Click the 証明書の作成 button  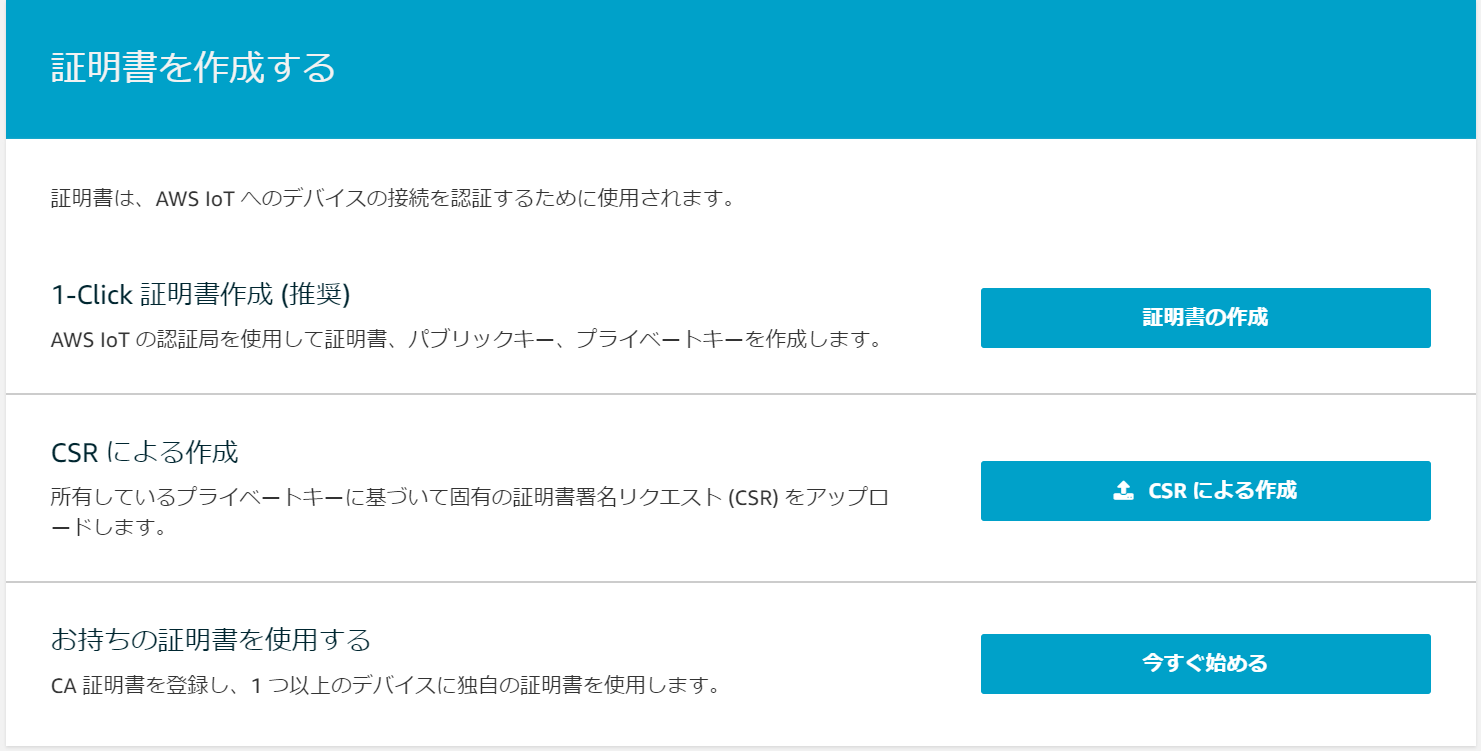tap(1205, 318)
